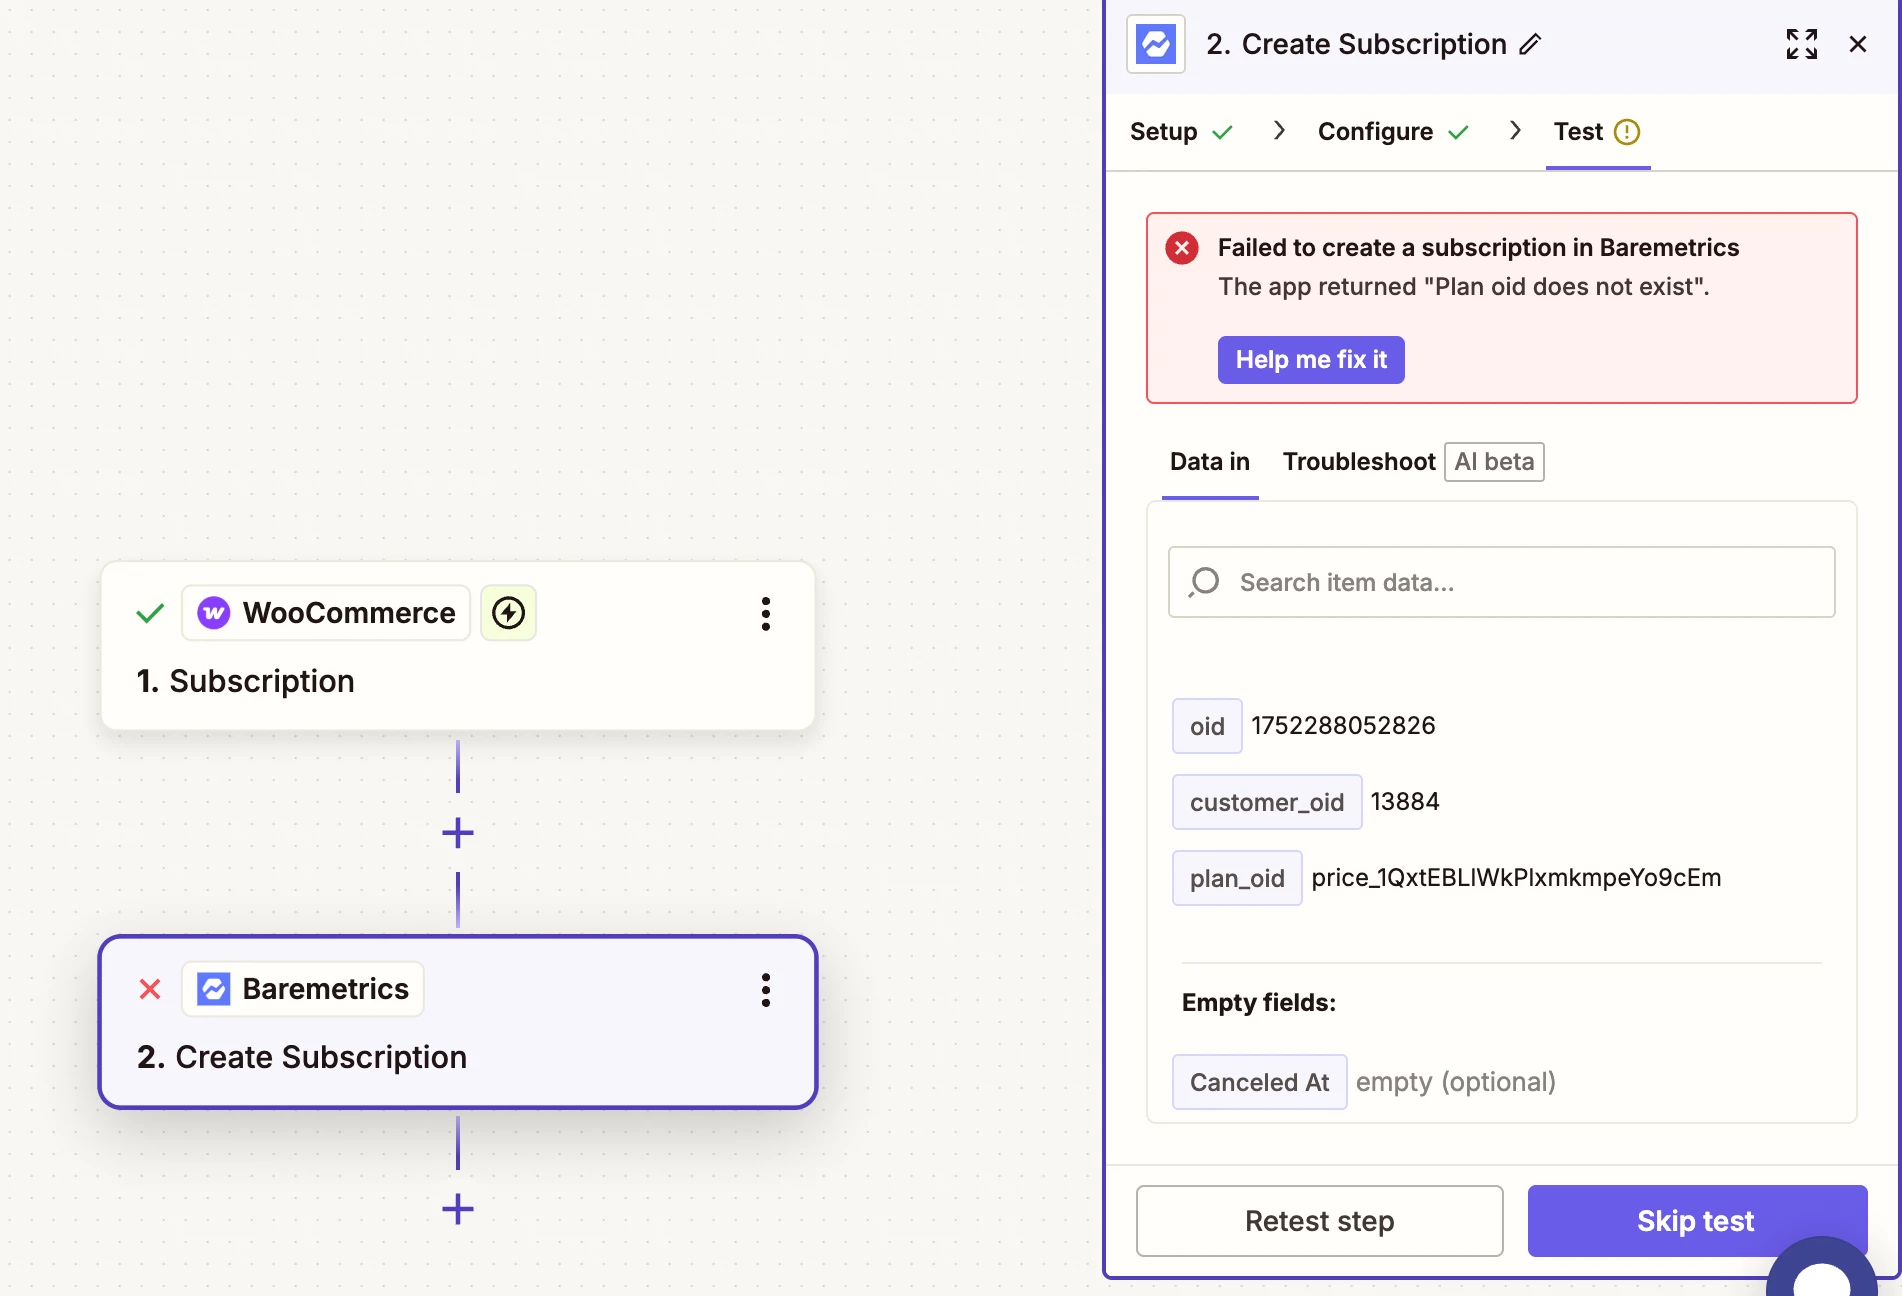Viewport: 1902px width, 1296px height.
Task: Focus the Search item data field
Action: click(1502, 582)
